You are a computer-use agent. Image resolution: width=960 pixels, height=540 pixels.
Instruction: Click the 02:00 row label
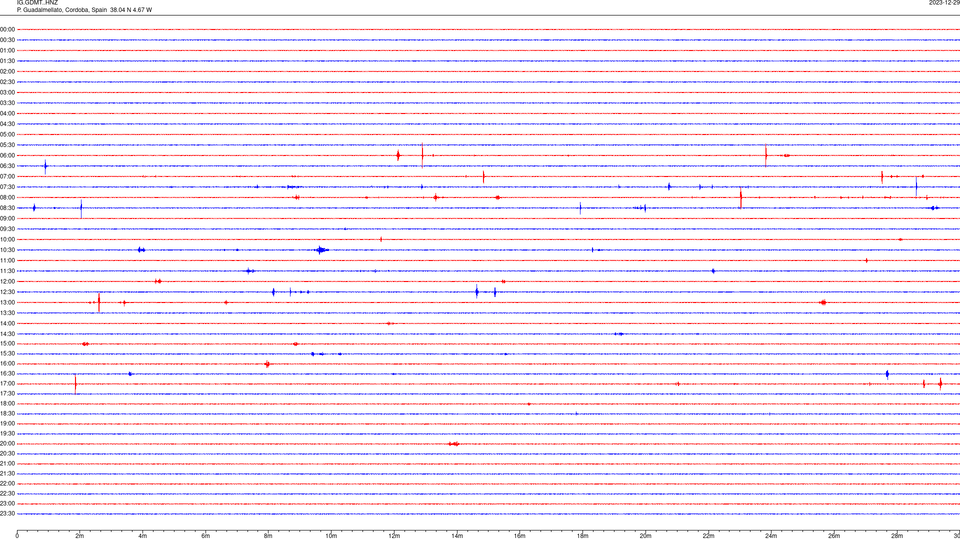(7, 72)
